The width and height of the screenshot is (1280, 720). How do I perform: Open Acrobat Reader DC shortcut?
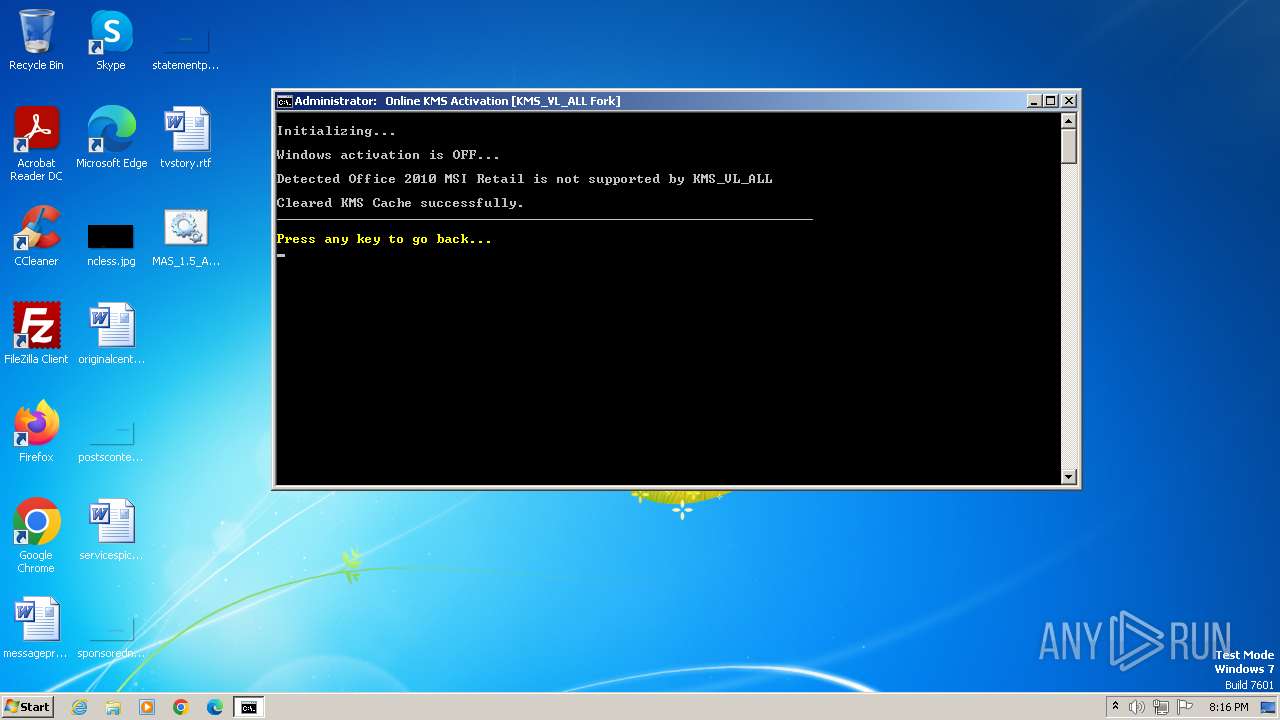(x=36, y=143)
